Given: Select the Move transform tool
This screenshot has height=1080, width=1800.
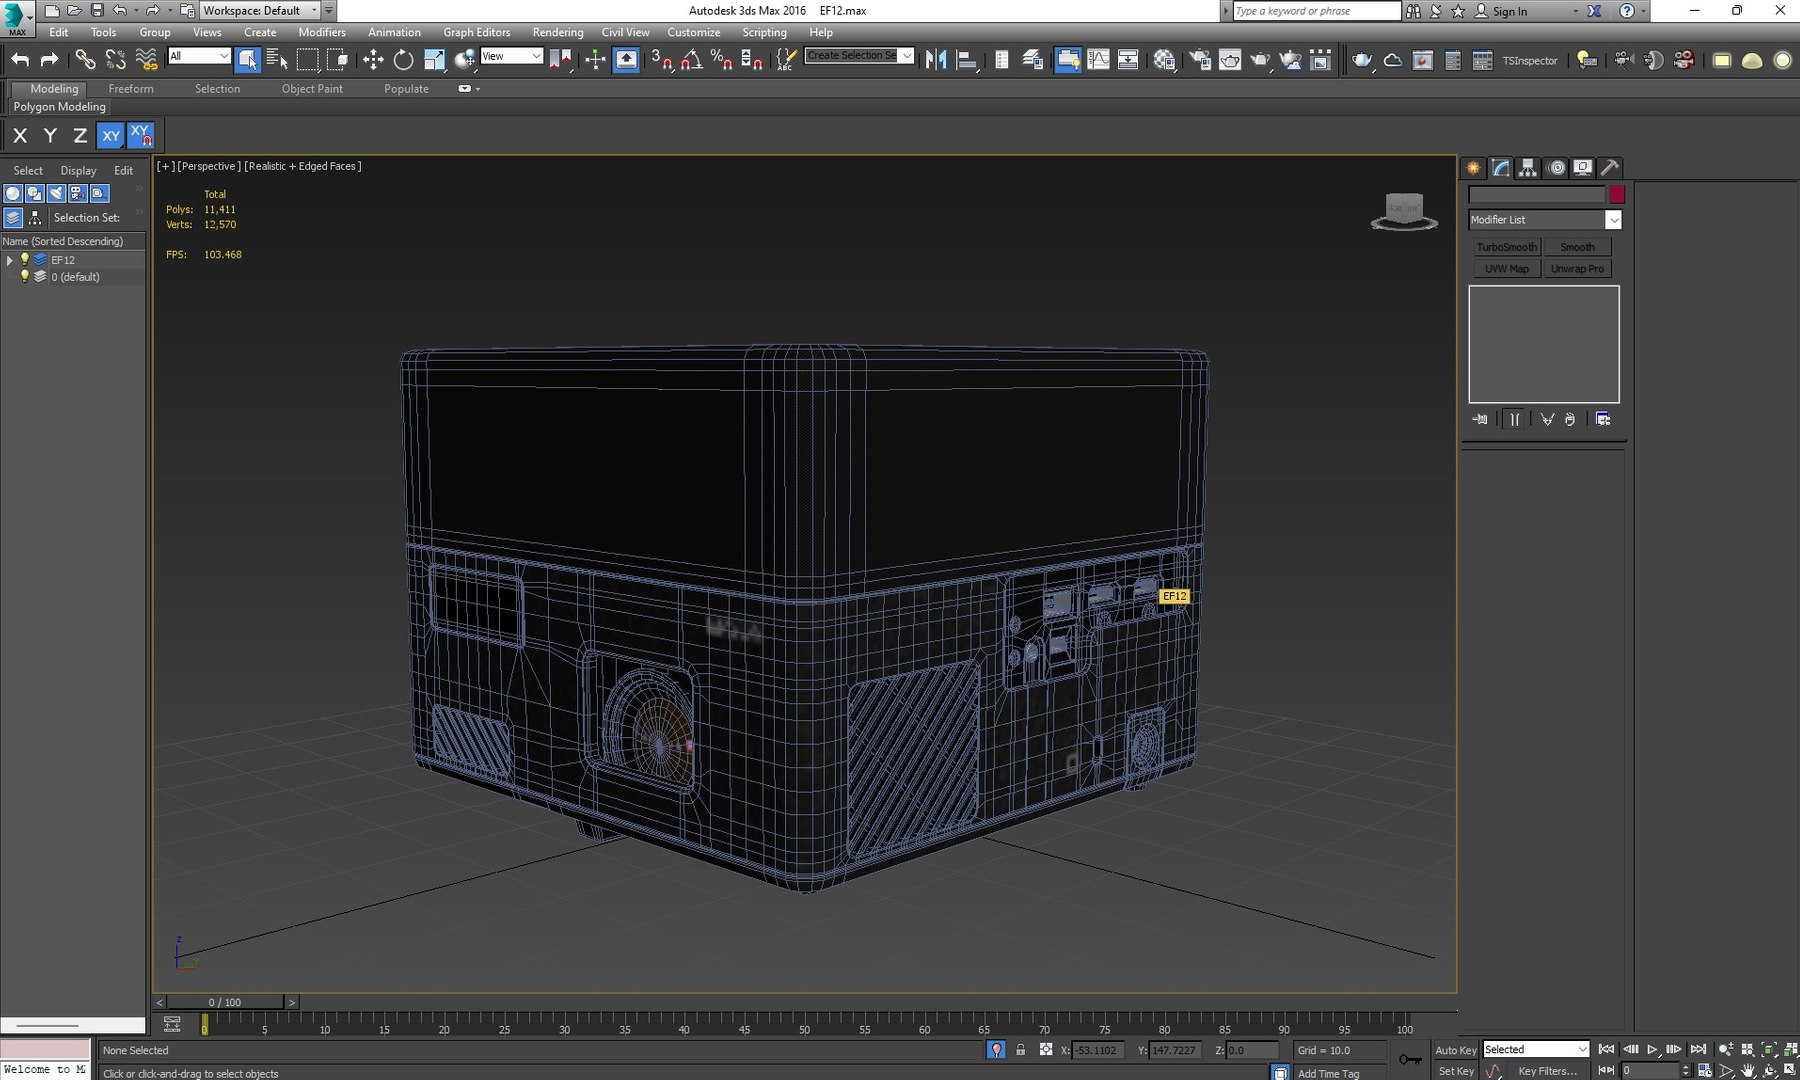Looking at the screenshot, I should [373, 60].
